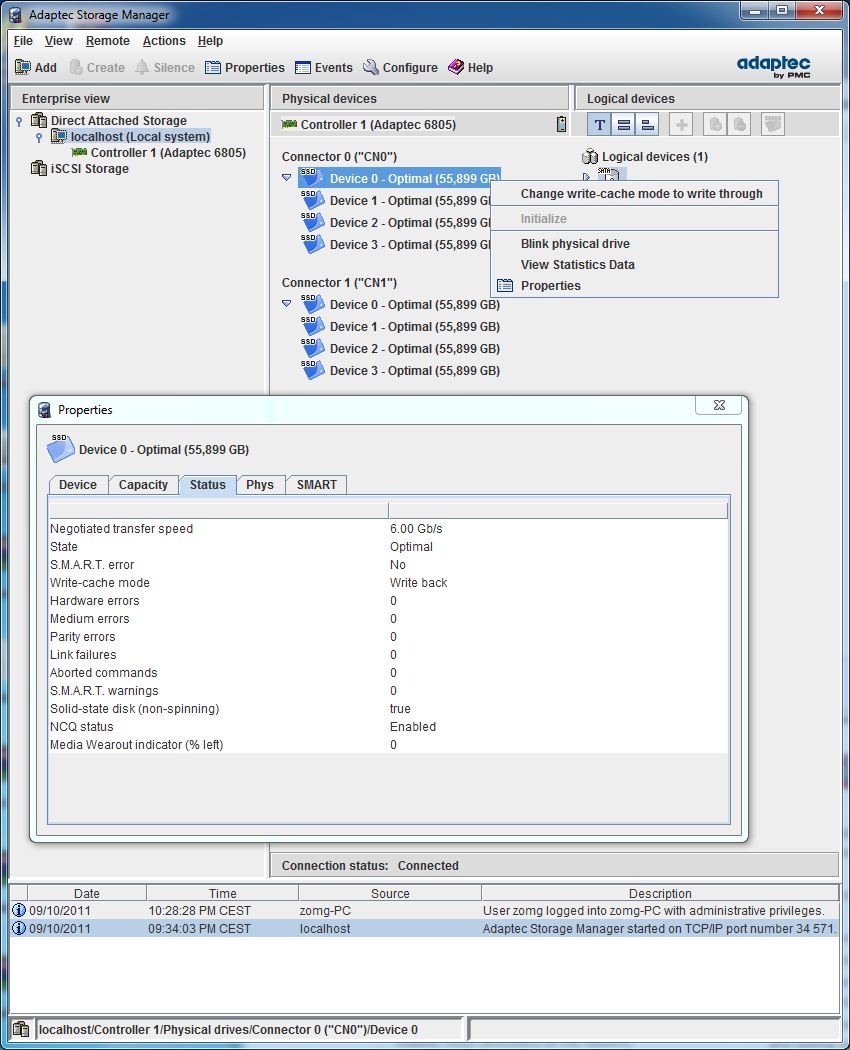Viewport: 850px width, 1050px height.
Task: Click SSD icon of CN0 Device 1
Action: tap(312, 200)
